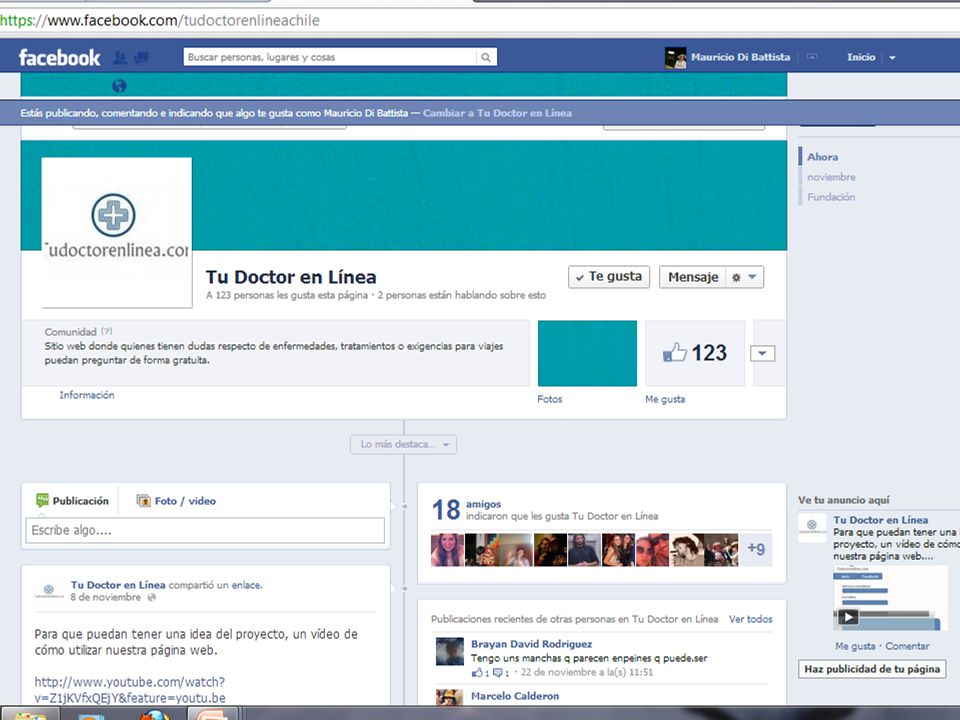
Task: Switch identity via Cambiar a Tu Doctor en Línea
Action: [497, 113]
